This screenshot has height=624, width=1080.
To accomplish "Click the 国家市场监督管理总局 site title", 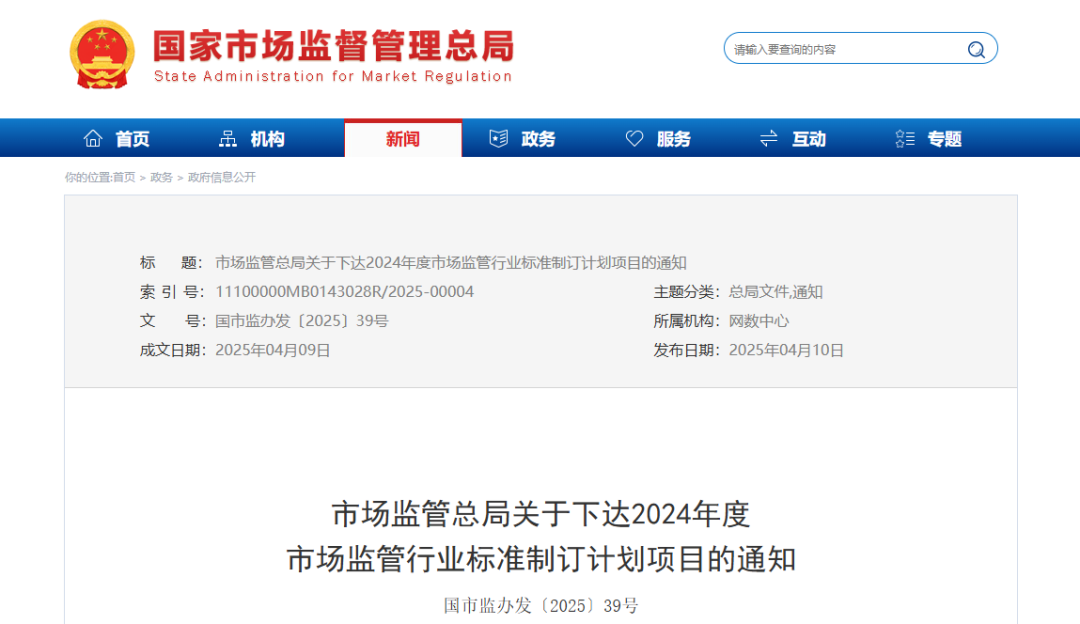I will coord(333,47).
